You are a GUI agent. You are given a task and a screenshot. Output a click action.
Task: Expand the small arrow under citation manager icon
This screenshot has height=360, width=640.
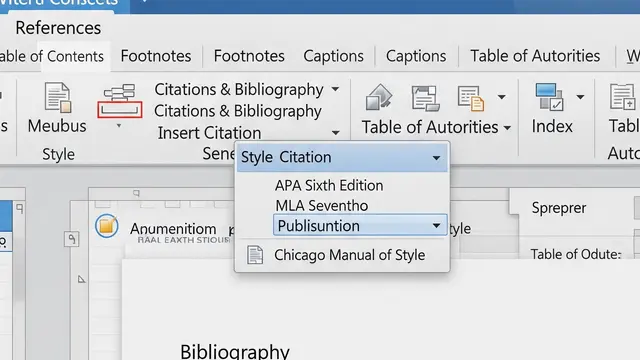119,126
